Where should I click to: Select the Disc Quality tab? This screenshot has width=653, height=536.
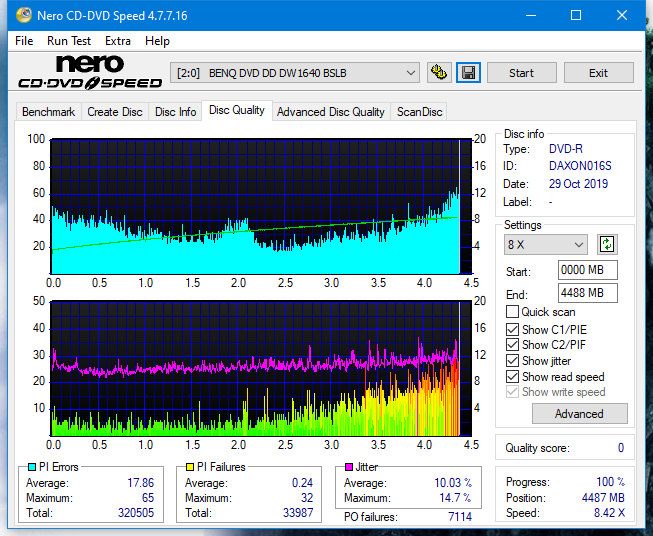pyautogui.click(x=237, y=110)
